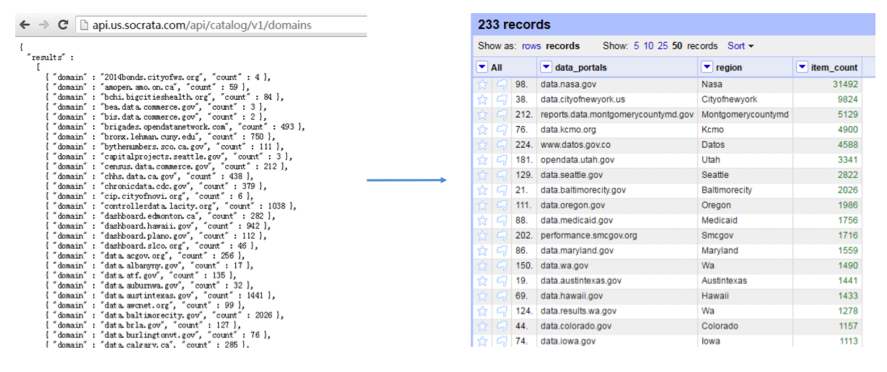Screen dimensions: 887x372
Task: Flag the data.cityofnewyork.us row
Action: tap(501, 100)
